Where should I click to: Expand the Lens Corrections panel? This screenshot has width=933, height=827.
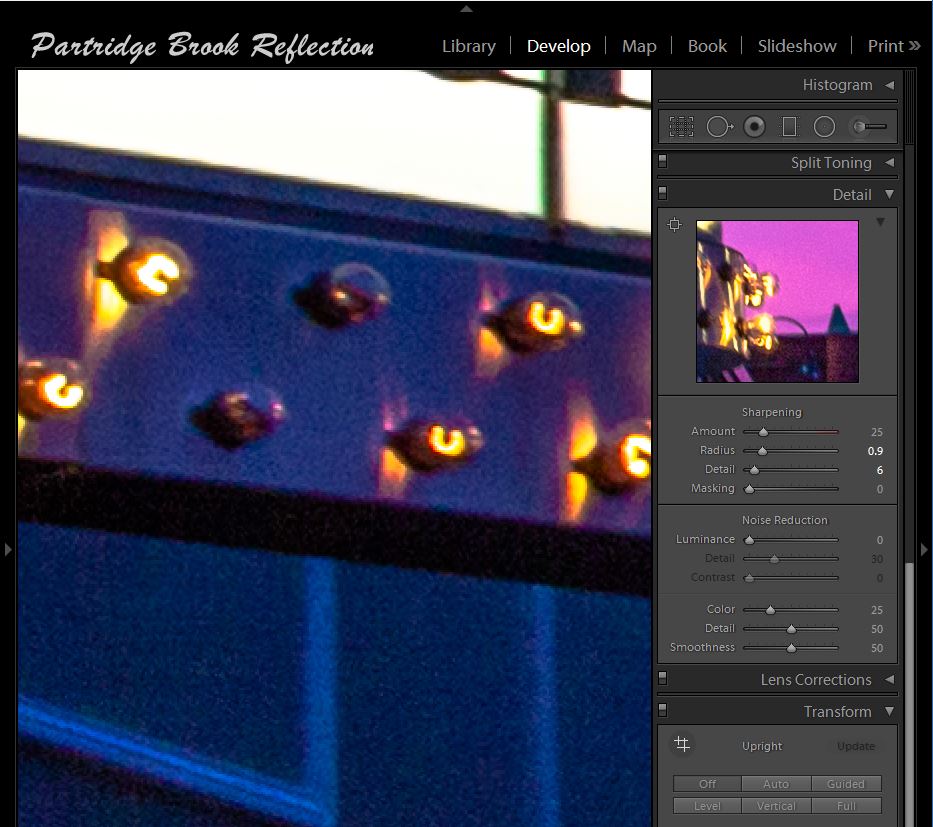point(890,679)
